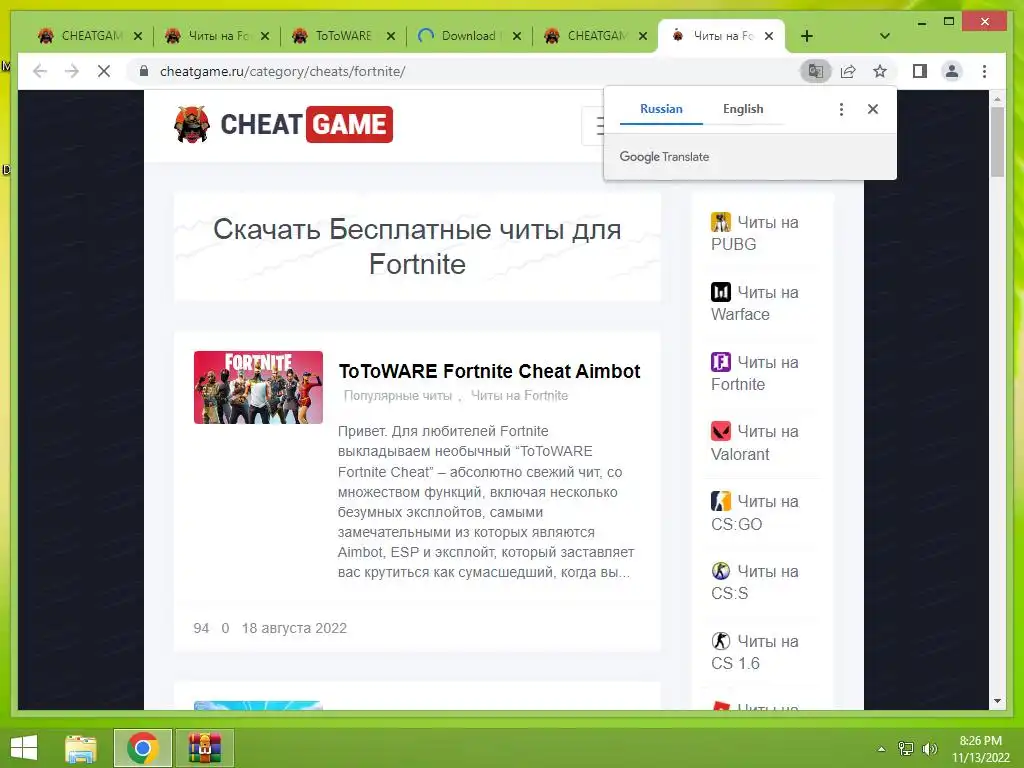Click the PUBG icon in sidebar
The image size is (1024, 768).
(x=721, y=222)
